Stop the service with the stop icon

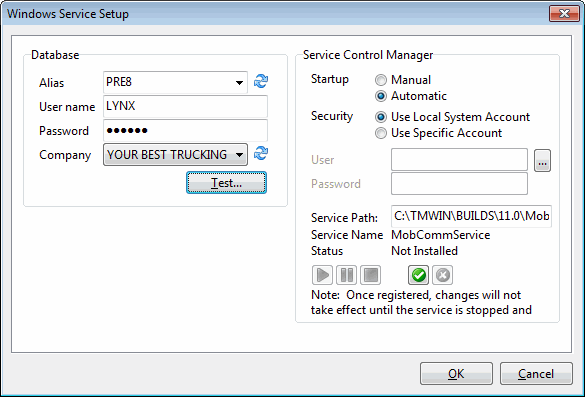(x=370, y=275)
